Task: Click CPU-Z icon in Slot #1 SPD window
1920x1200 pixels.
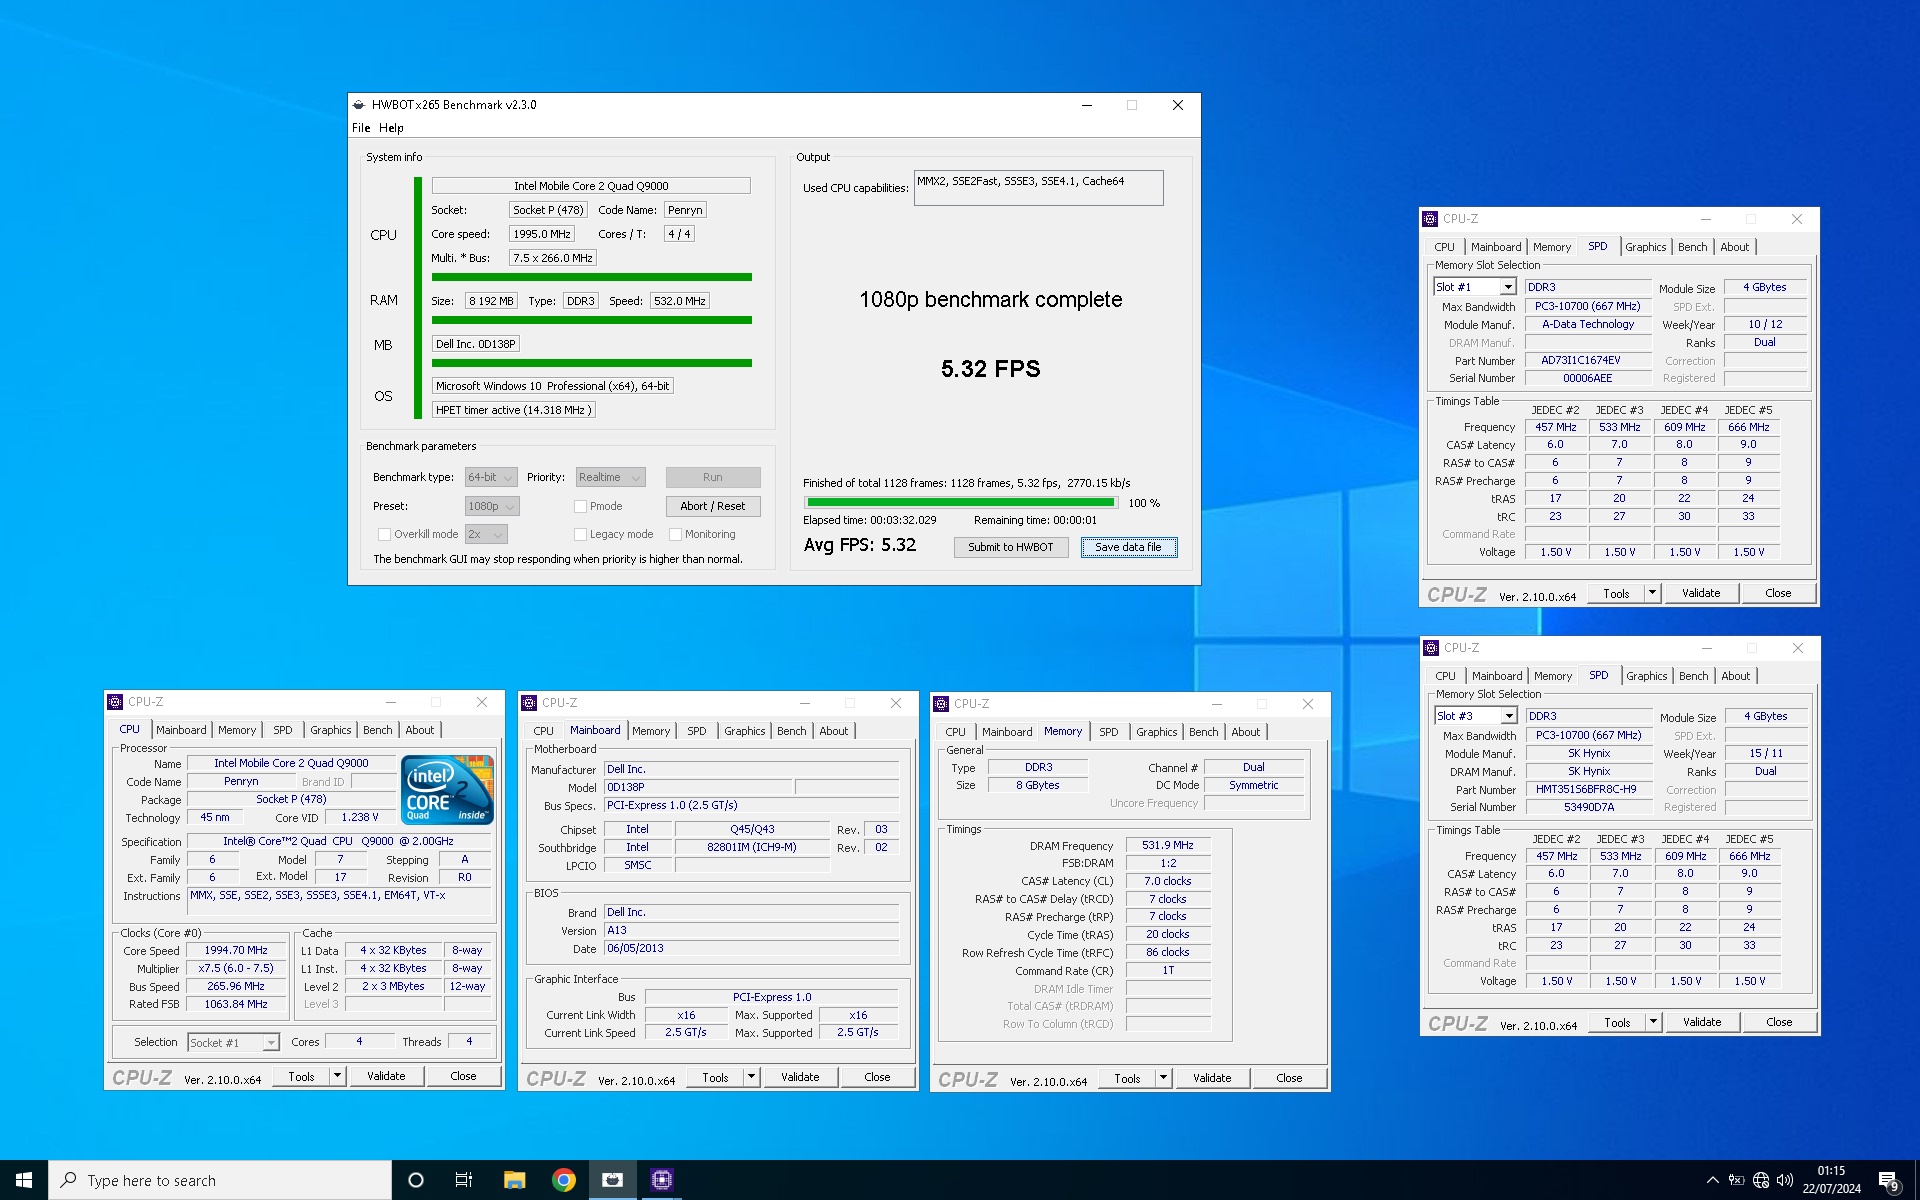Action: [1430, 219]
